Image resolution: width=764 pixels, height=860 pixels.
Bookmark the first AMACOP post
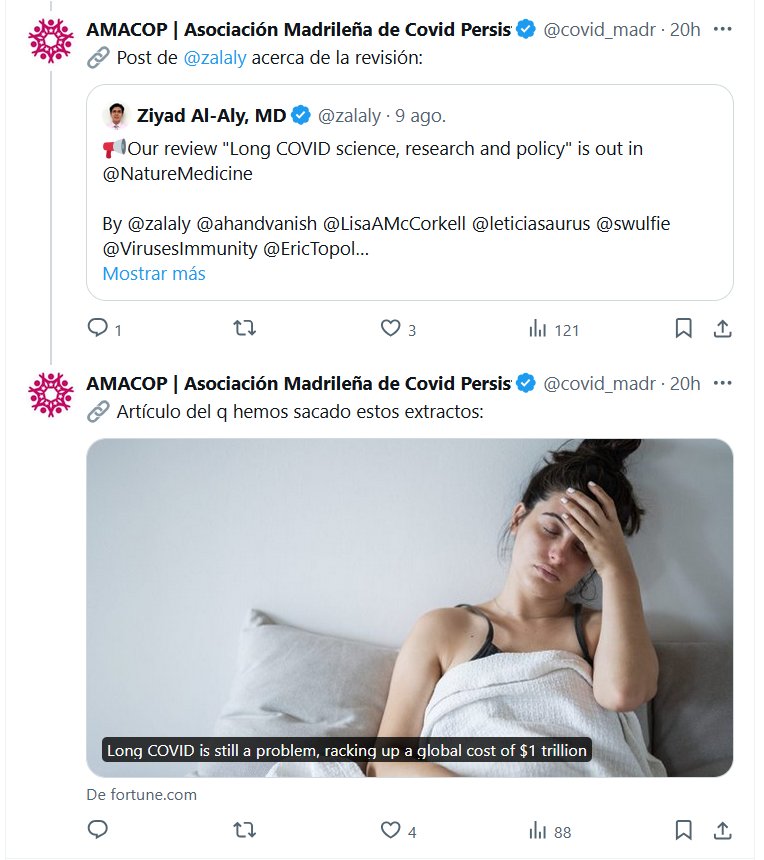tap(684, 328)
